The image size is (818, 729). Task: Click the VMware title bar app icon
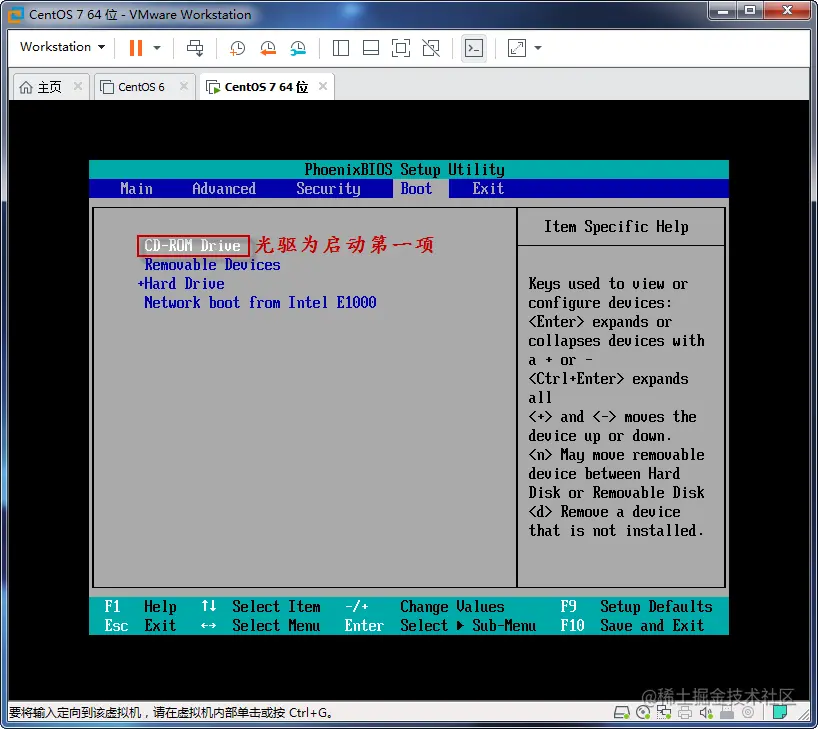(16, 15)
